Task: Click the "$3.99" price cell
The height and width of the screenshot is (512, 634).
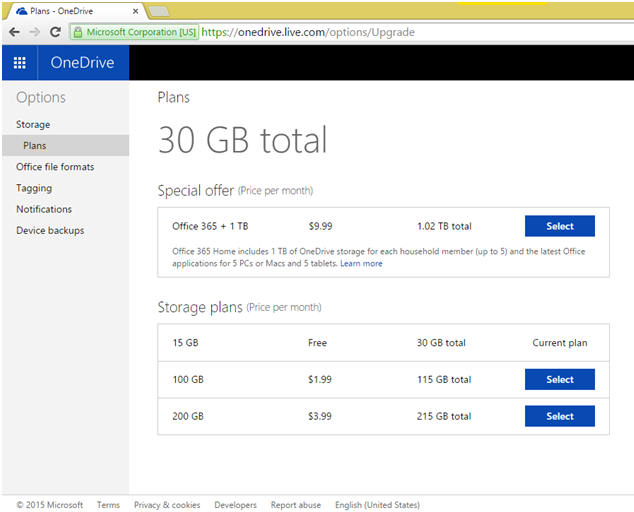Action: click(x=319, y=416)
